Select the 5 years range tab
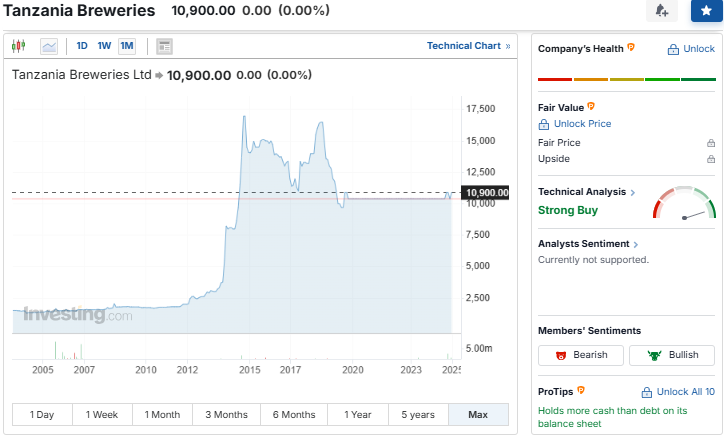The width and height of the screenshot is (724, 438). [x=418, y=414]
